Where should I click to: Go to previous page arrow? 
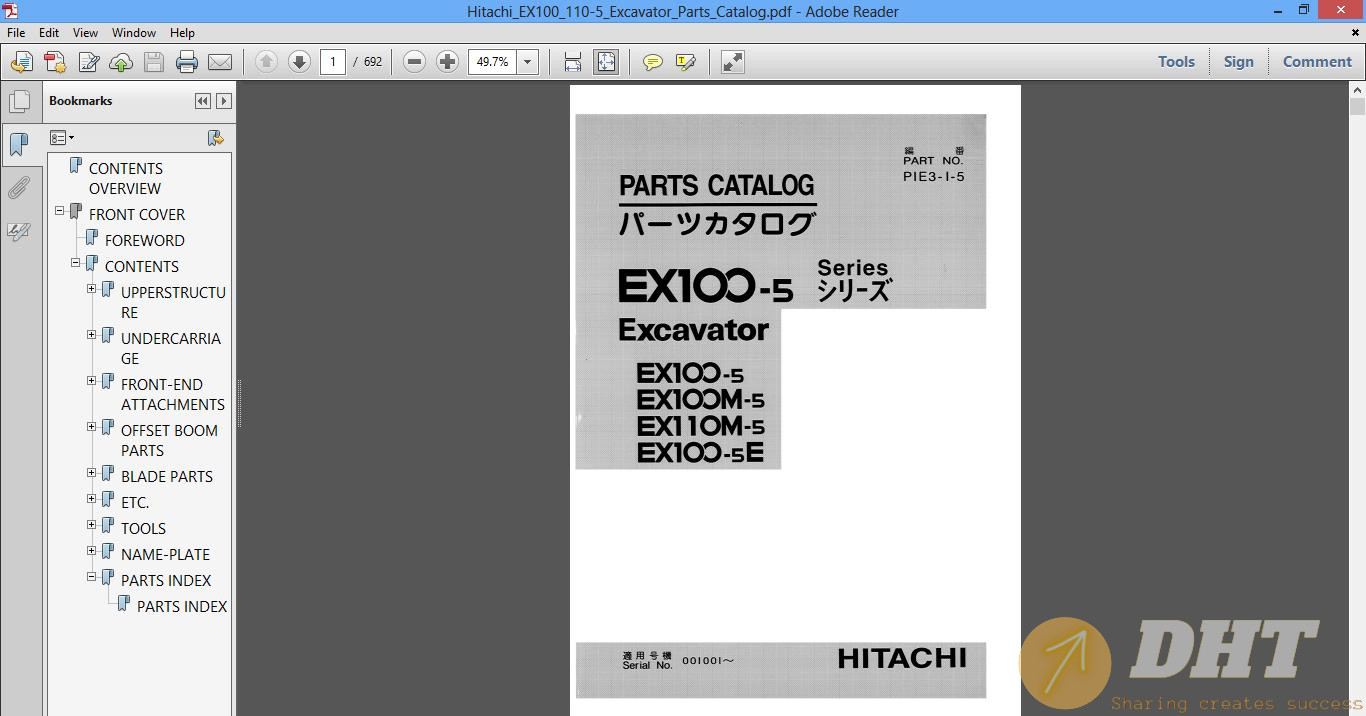[266, 62]
